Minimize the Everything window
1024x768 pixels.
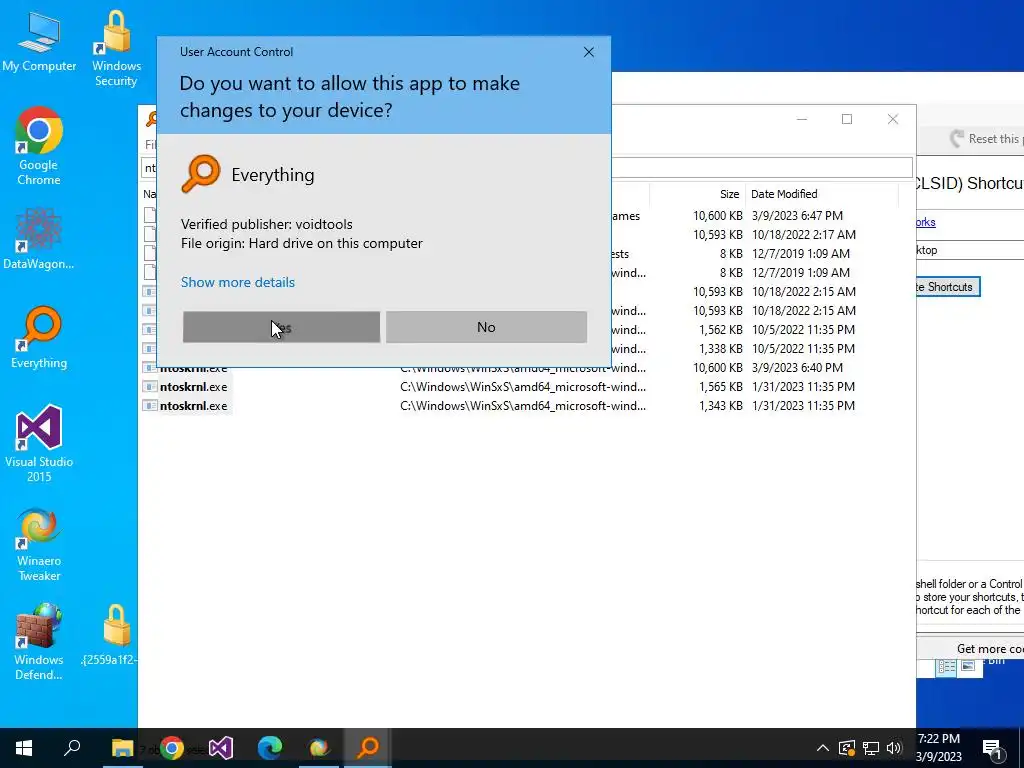click(802, 119)
